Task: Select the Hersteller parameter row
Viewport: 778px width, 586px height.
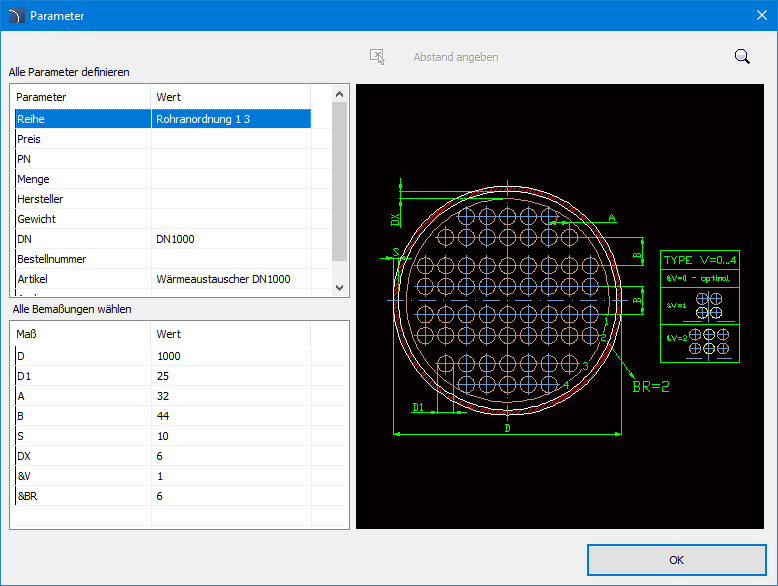Action: point(82,199)
